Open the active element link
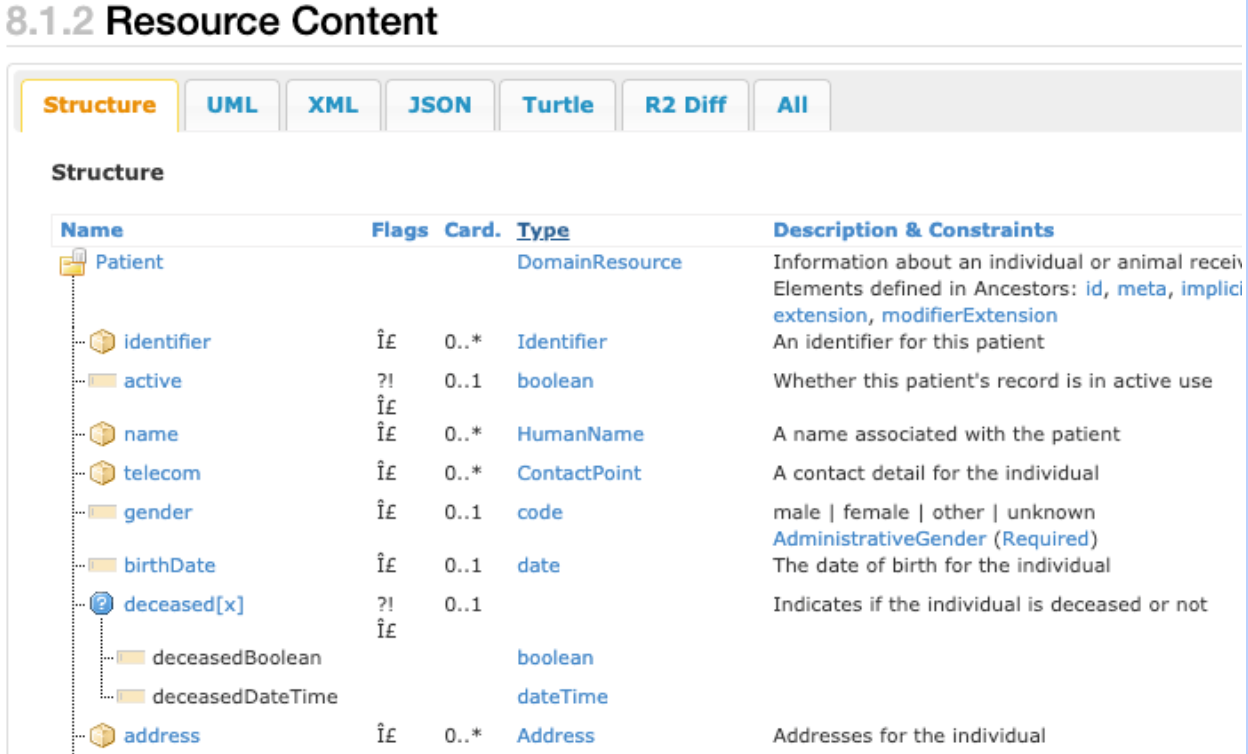The height and width of the screenshot is (754, 1248). pos(153,381)
